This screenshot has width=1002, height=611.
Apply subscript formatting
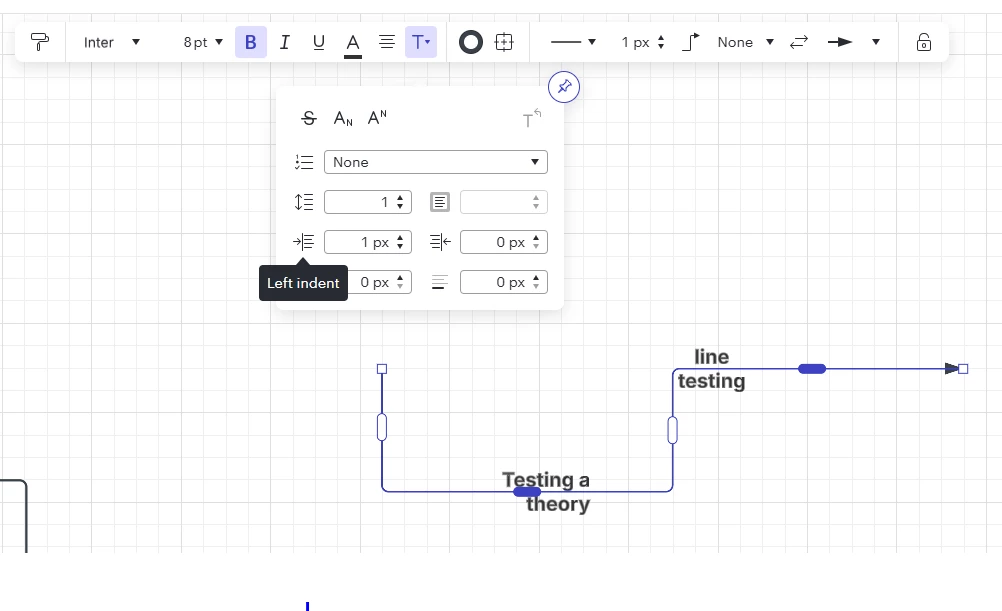coord(343,118)
